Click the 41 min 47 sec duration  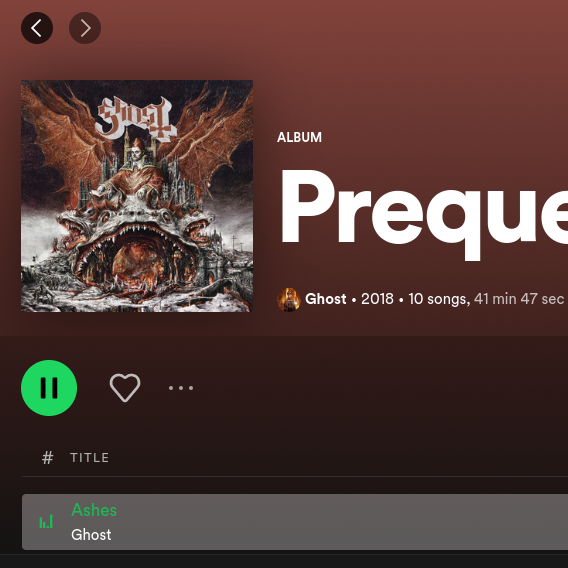[x=519, y=299]
